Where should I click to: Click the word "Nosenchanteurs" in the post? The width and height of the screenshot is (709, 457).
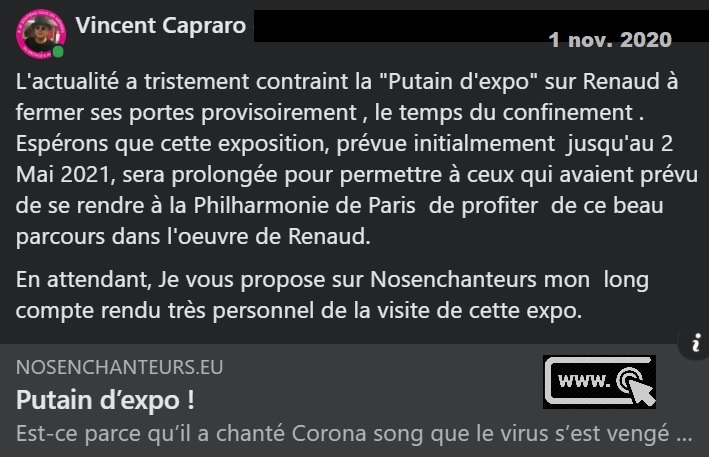[x=454, y=279]
